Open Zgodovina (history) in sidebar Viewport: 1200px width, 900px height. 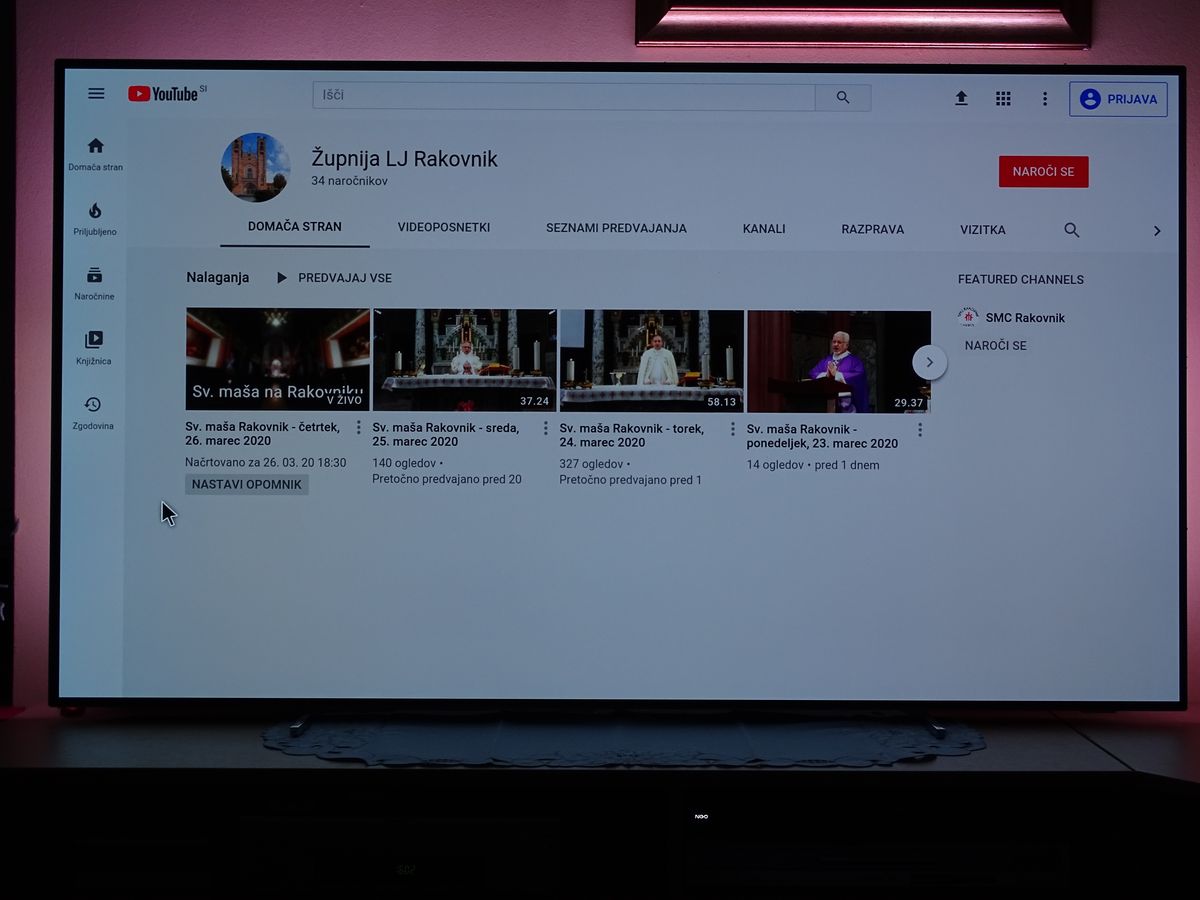click(x=93, y=413)
